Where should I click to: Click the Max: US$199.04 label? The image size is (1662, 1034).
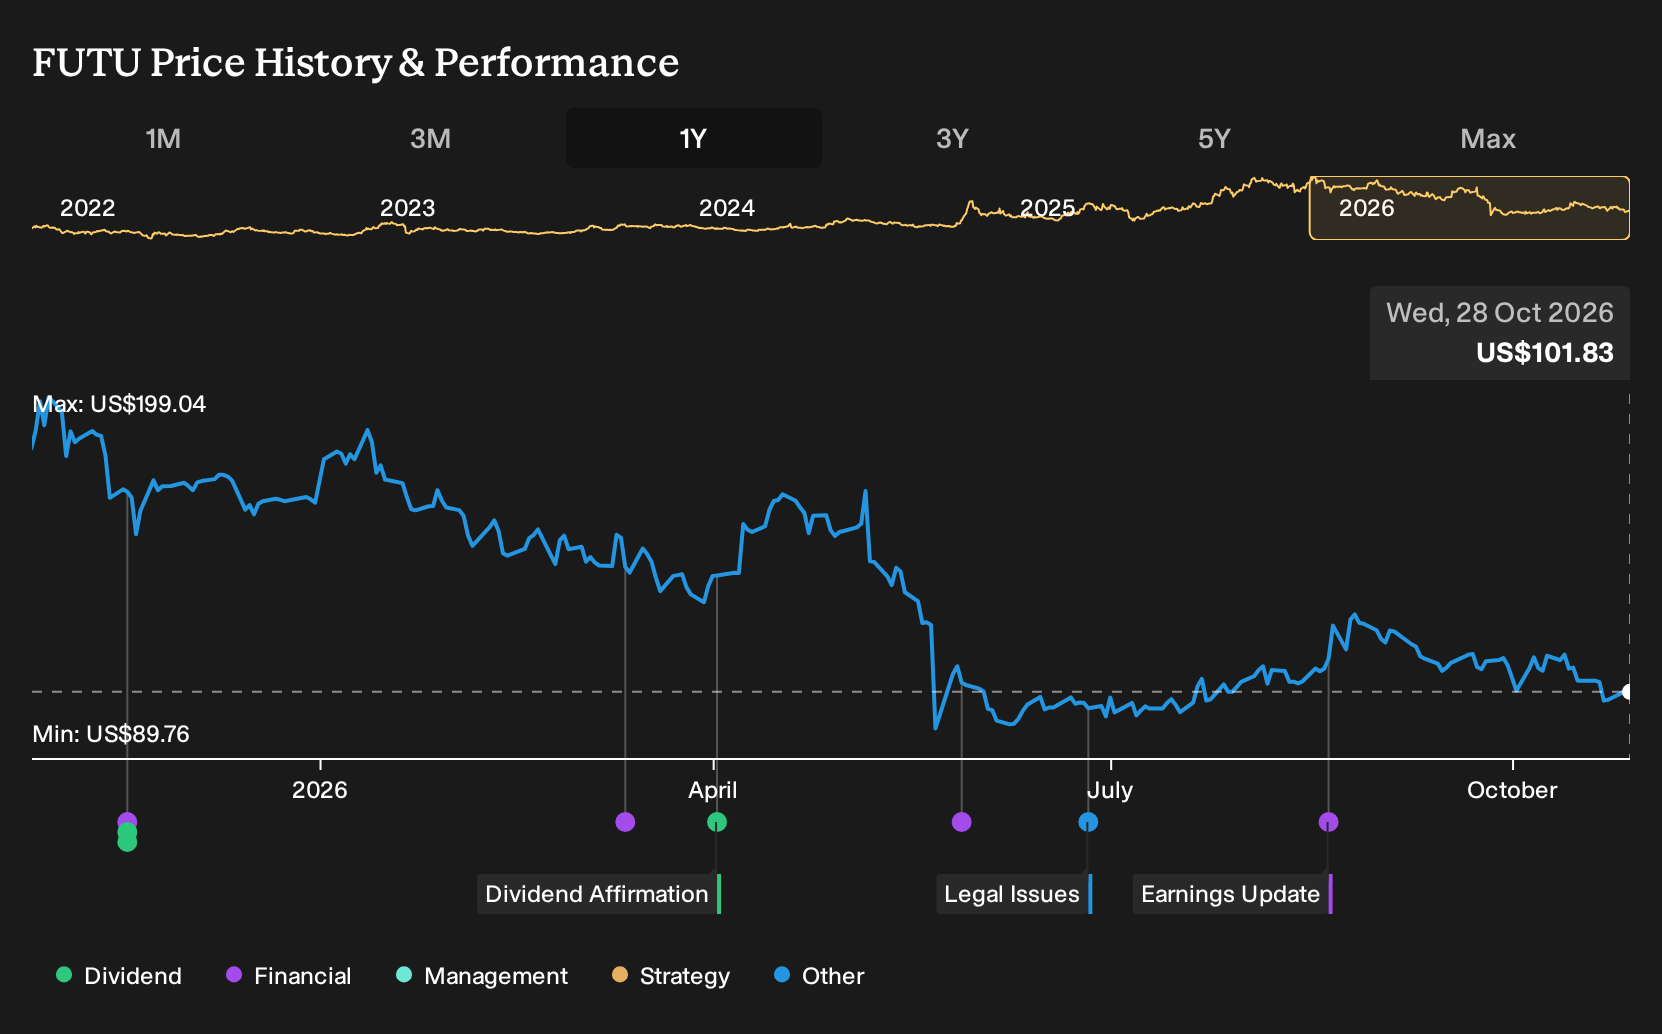(119, 404)
